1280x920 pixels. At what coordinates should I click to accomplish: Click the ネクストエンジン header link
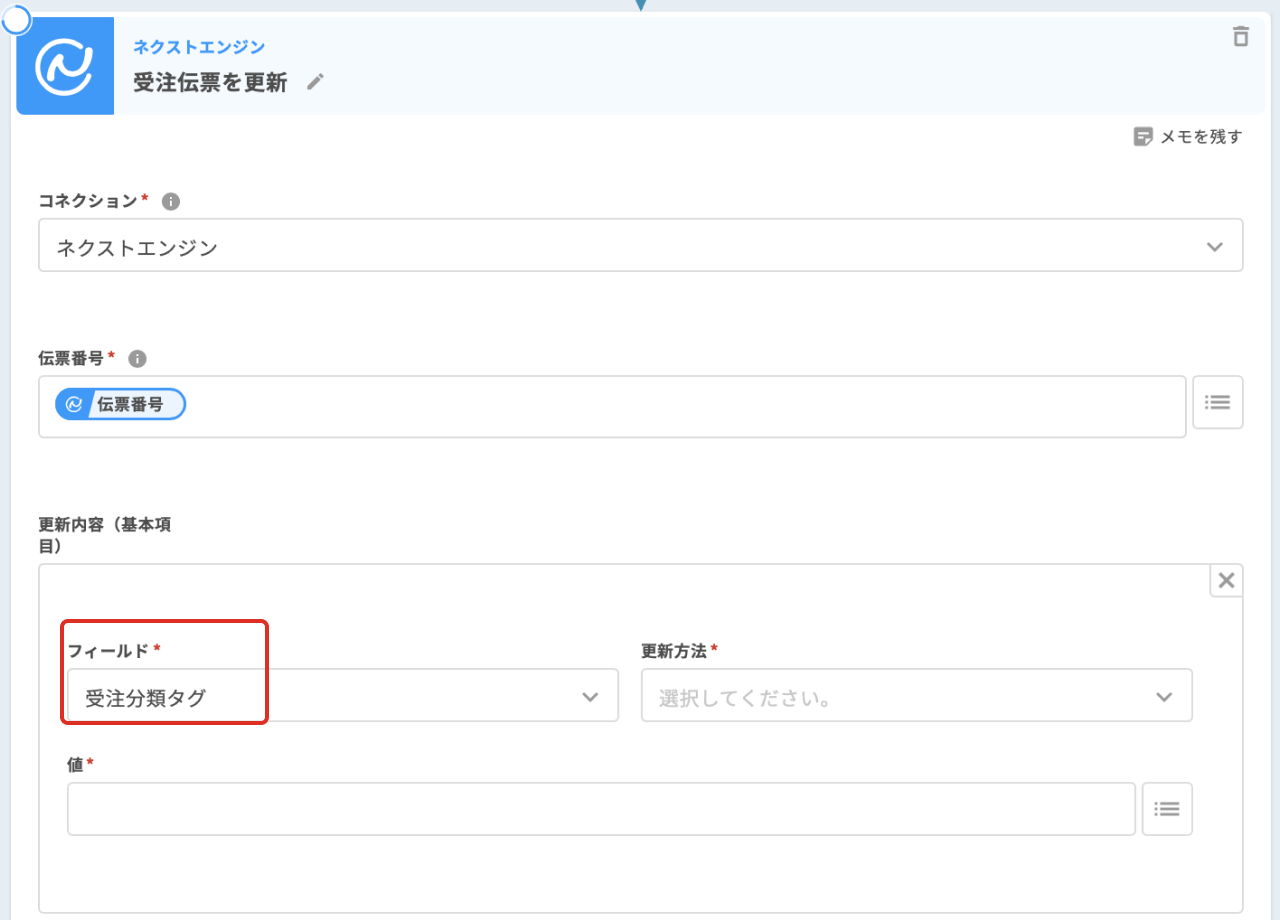pos(199,47)
